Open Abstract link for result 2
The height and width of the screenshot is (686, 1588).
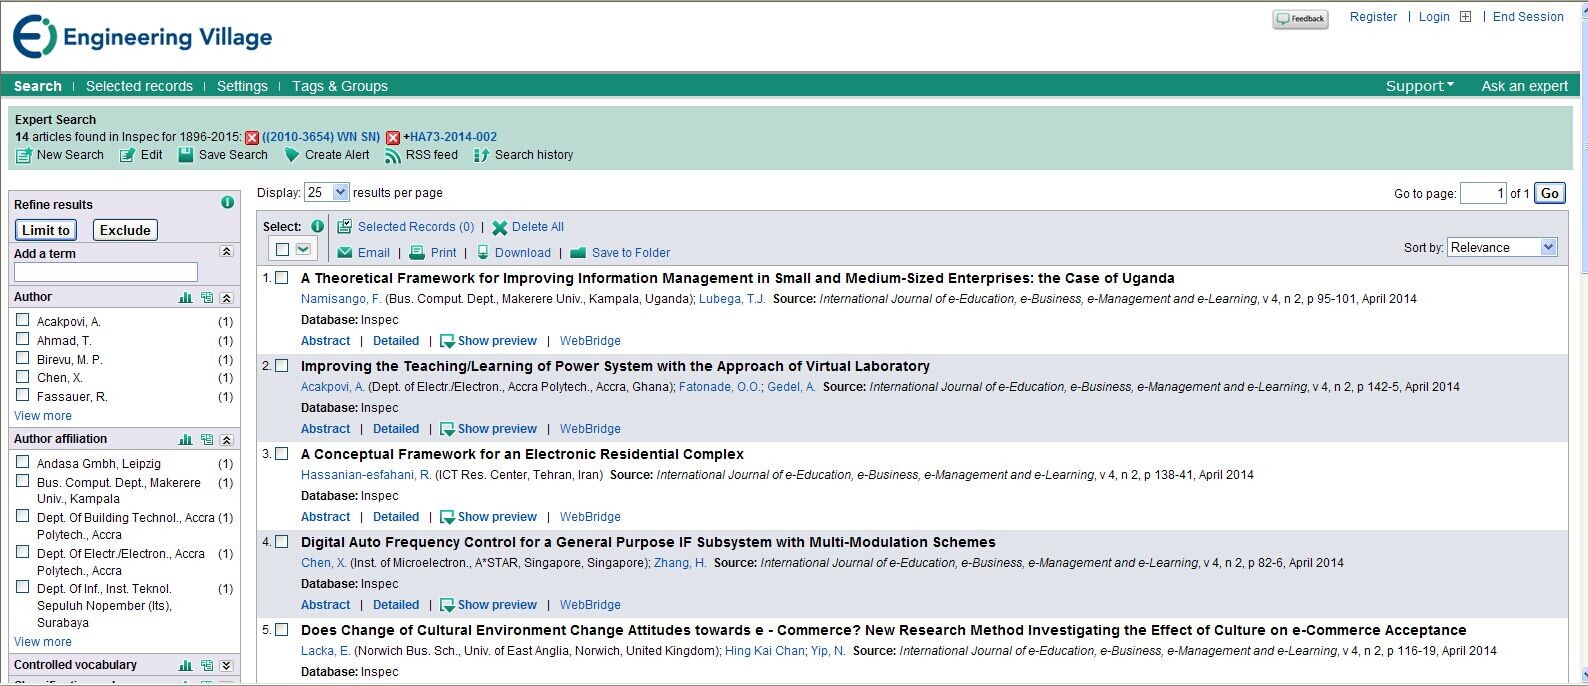[326, 429]
